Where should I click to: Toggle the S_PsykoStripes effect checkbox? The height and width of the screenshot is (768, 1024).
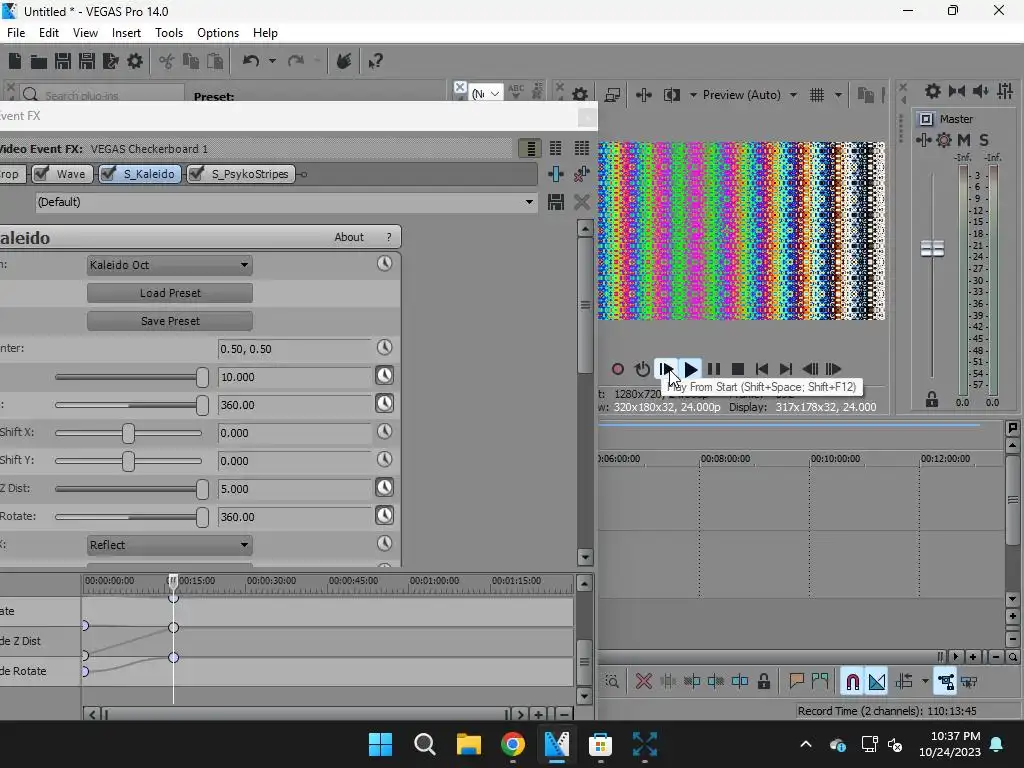coord(197,173)
